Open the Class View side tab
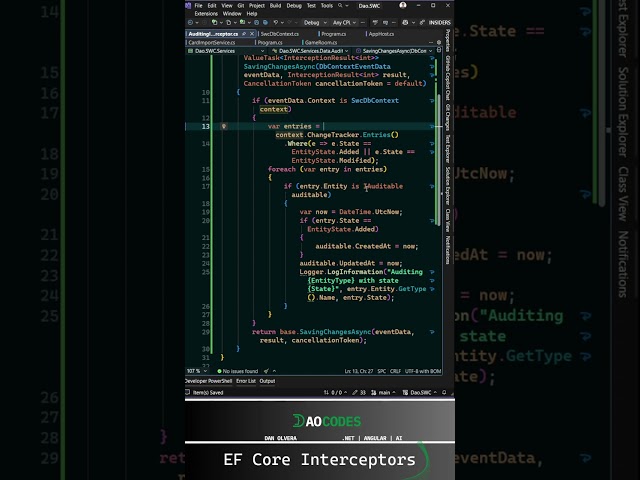This screenshot has width=640, height=480. [x=448, y=220]
